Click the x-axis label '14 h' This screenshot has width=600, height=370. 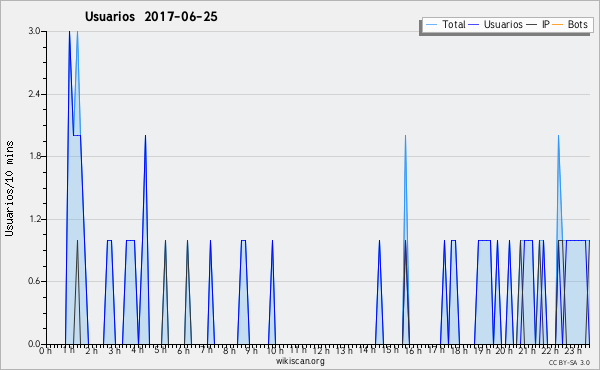[x=367, y=350]
